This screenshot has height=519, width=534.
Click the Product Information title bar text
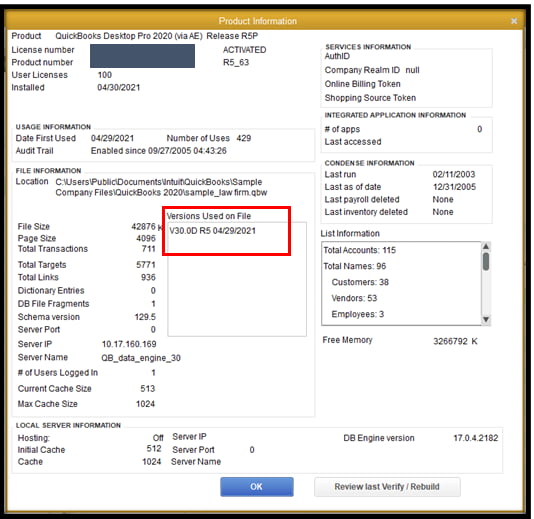pyautogui.click(x=257, y=21)
